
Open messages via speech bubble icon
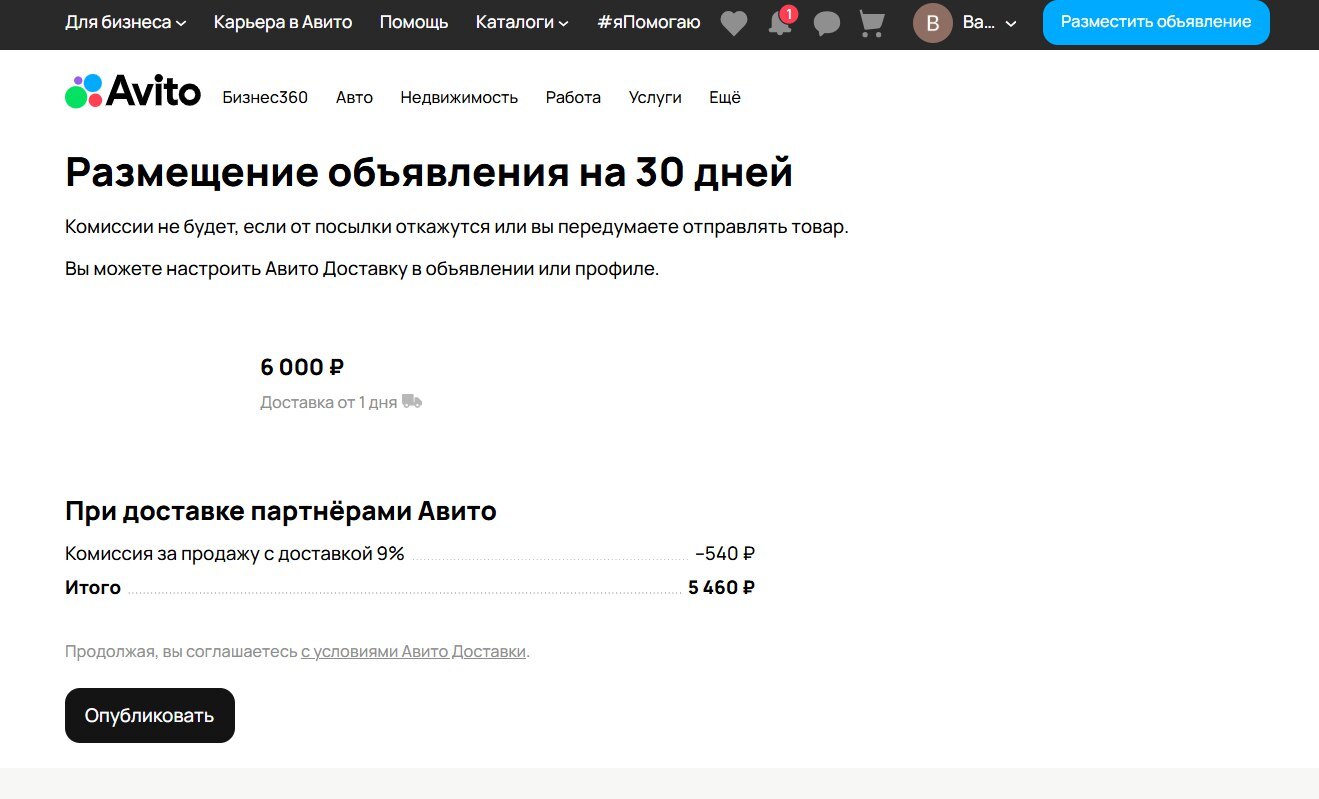click(827, 23)
